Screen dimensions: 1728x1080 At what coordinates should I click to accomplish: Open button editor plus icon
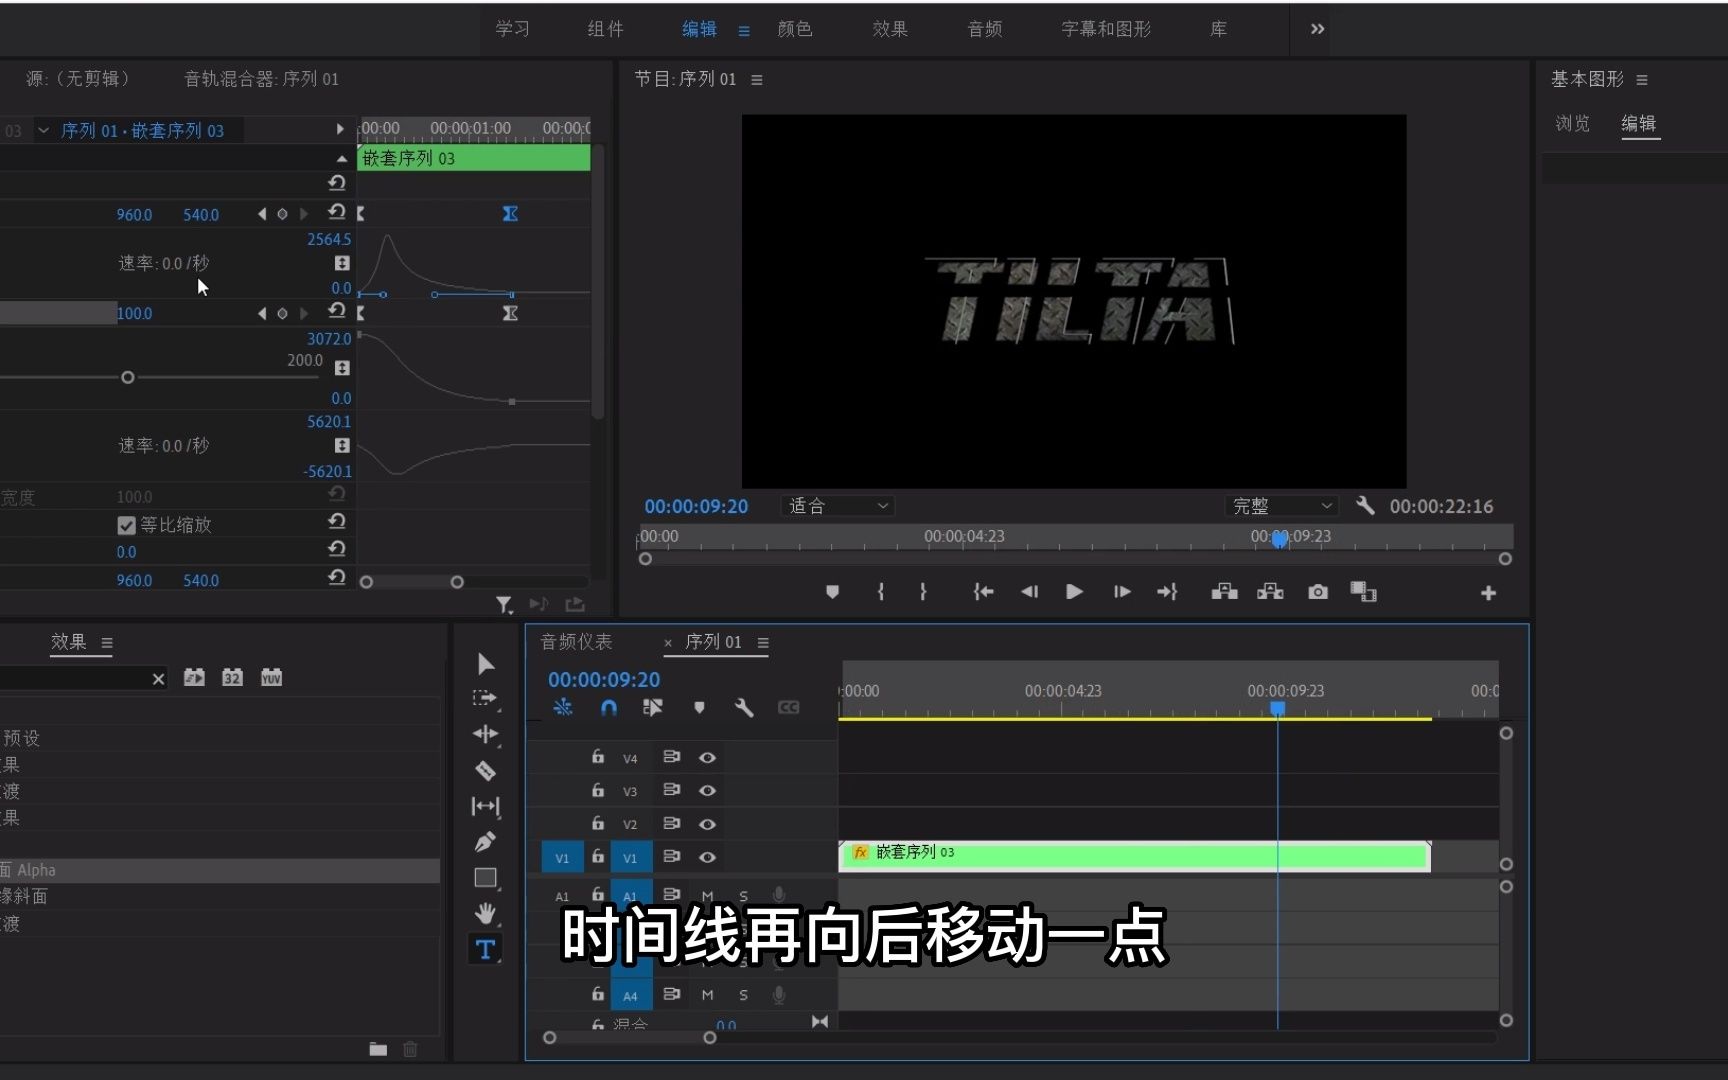(1488, 593)
